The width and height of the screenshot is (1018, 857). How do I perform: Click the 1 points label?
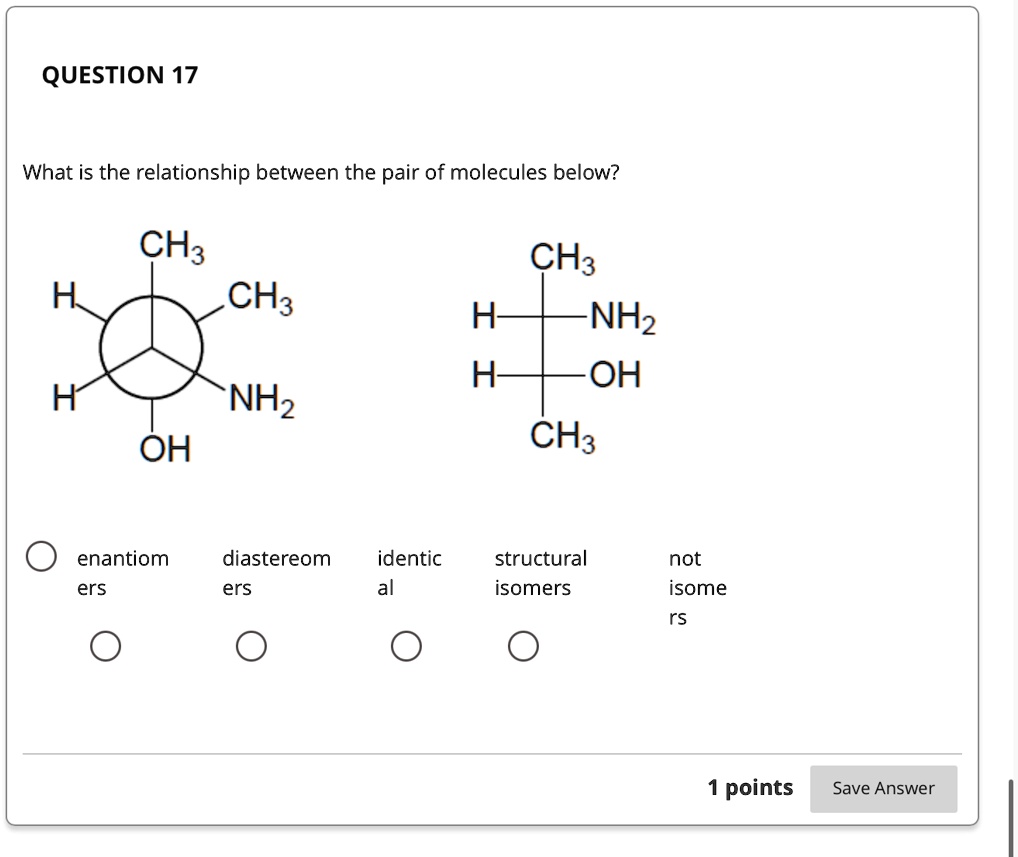coord(752,789)
